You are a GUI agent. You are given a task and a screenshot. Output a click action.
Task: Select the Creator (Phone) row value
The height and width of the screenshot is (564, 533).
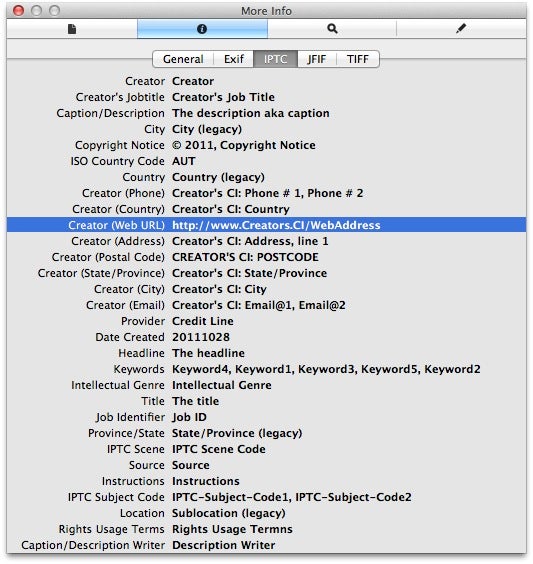(267, 193)
